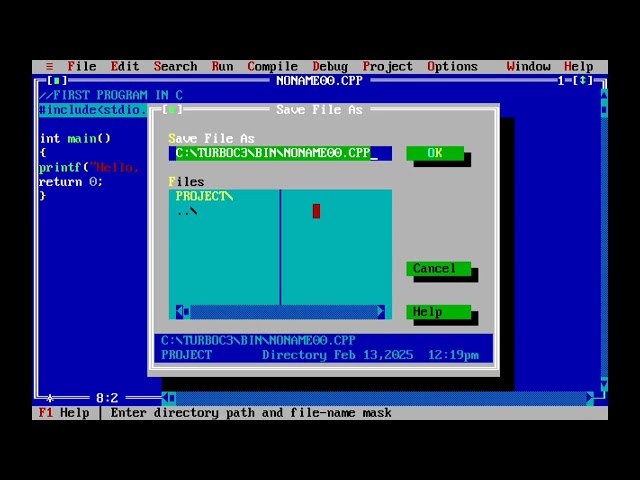Screen dimensions: 640x480
Task: Open the Edit menu
Action: (124, 67)
